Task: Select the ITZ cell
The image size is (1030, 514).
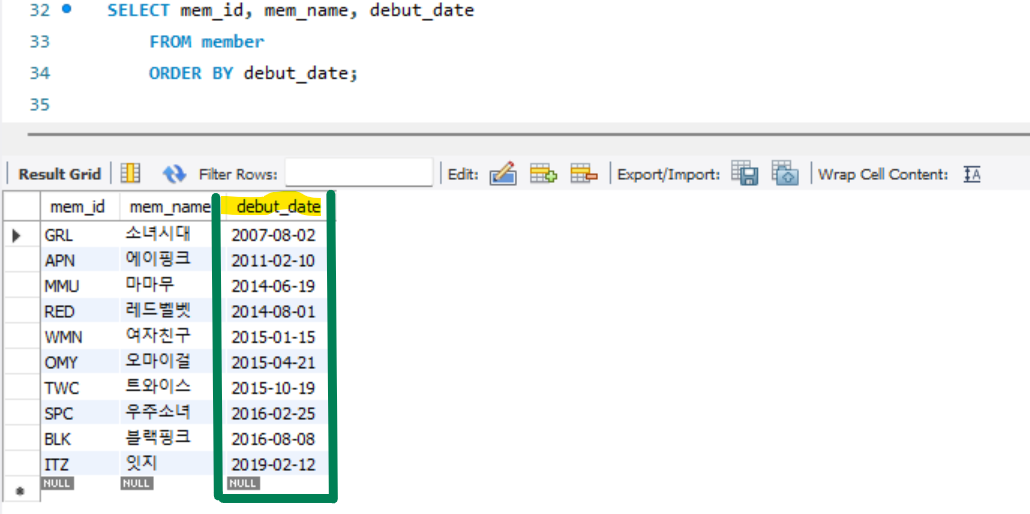Action: pyautogui.click(x=80, y=465)
